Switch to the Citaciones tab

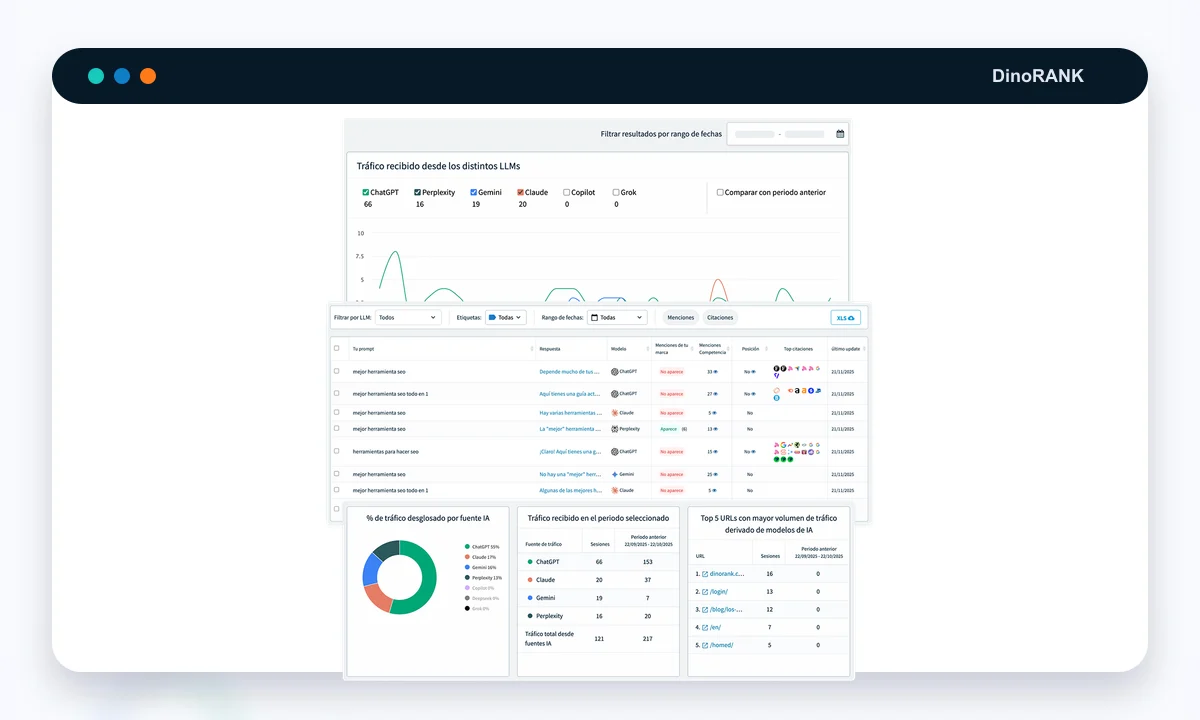(x=720, y=317)
